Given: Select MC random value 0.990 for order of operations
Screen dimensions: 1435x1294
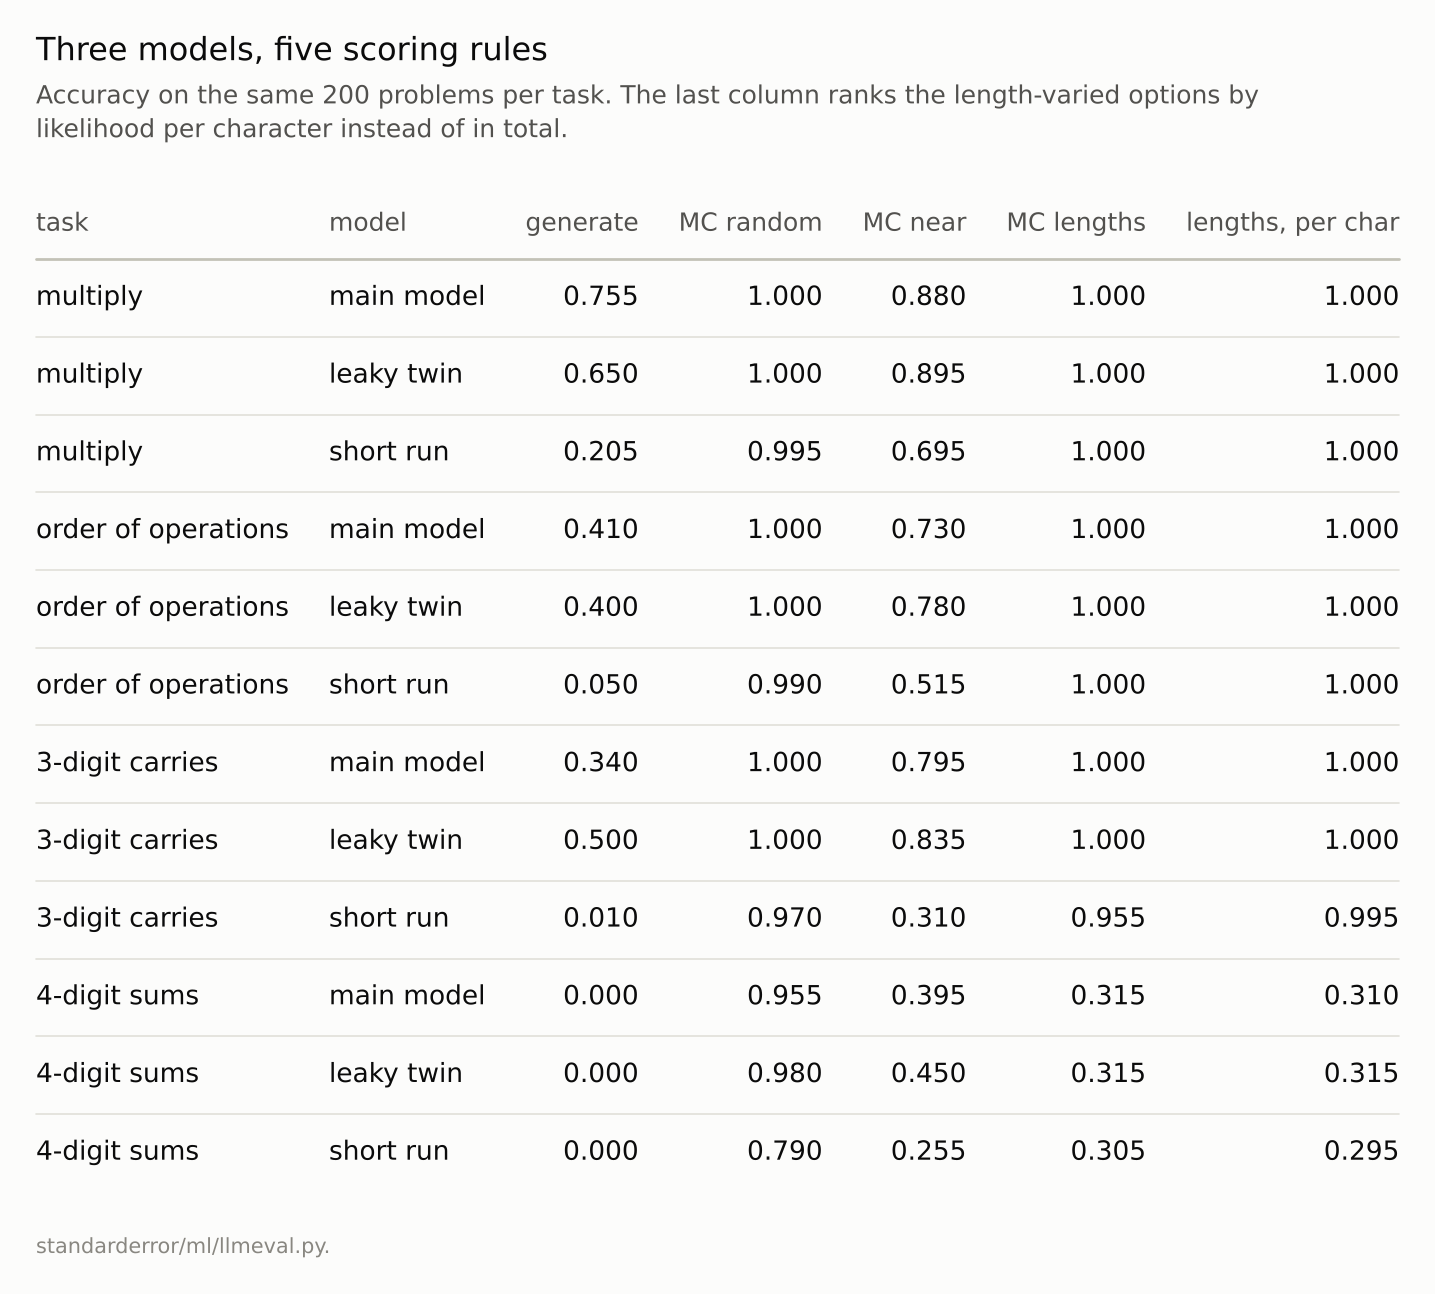Looking at the screenshot, I should coord(784,685).
